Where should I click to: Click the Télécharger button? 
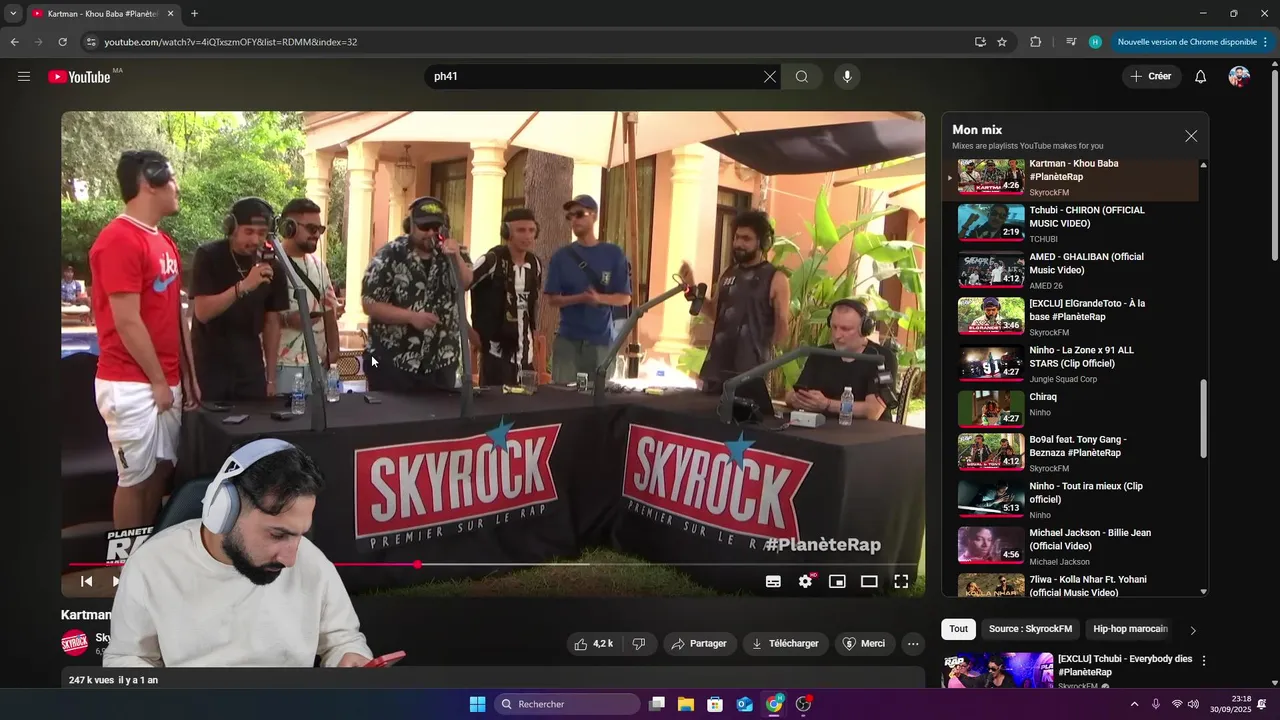pos(786,643)
